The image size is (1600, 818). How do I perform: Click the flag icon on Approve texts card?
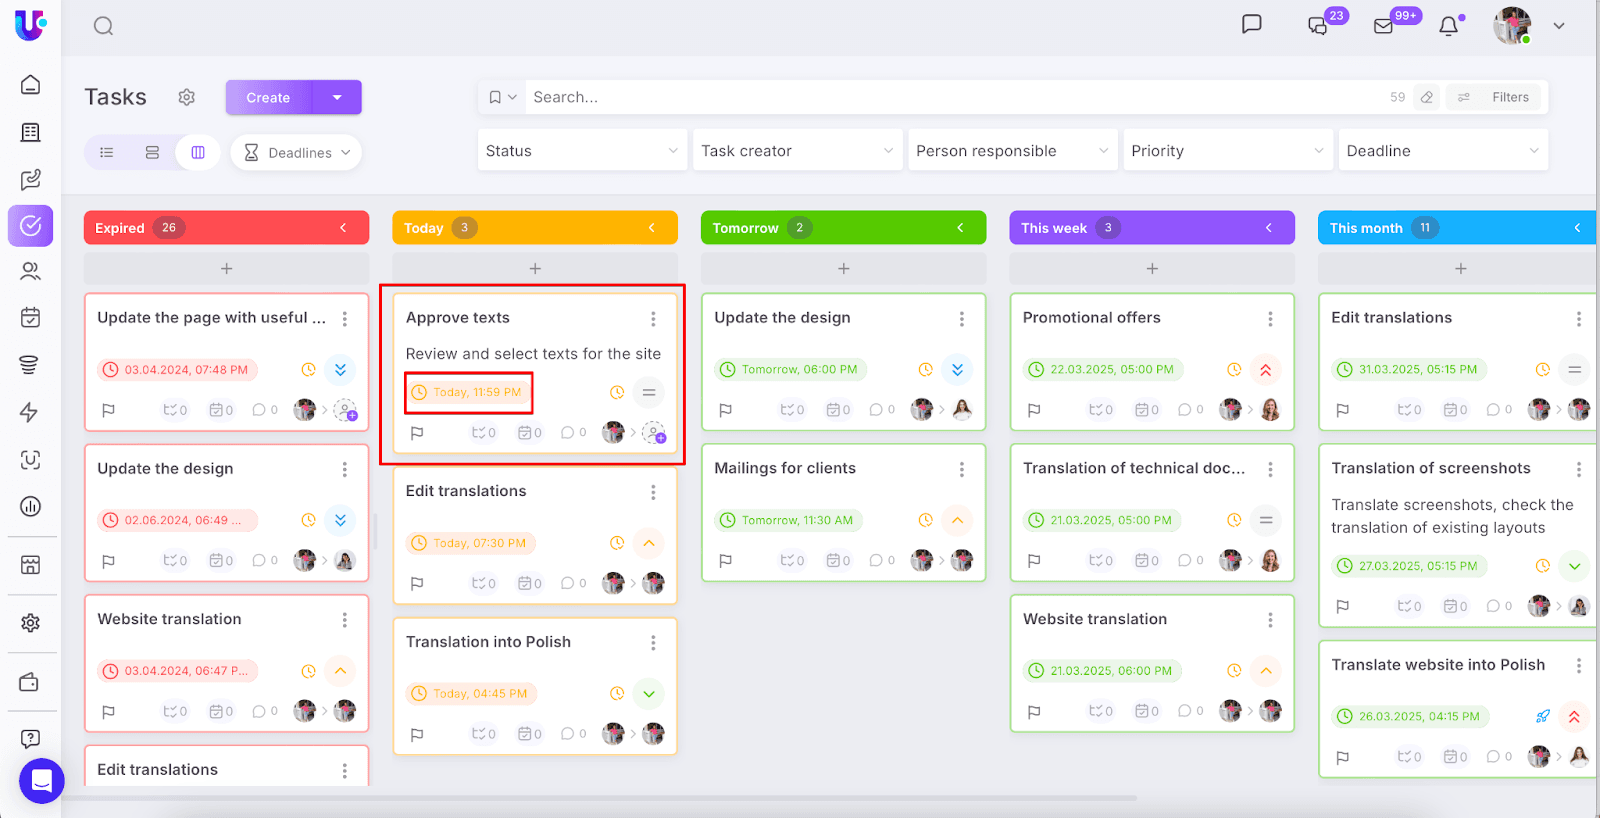[x=418, y=433]
